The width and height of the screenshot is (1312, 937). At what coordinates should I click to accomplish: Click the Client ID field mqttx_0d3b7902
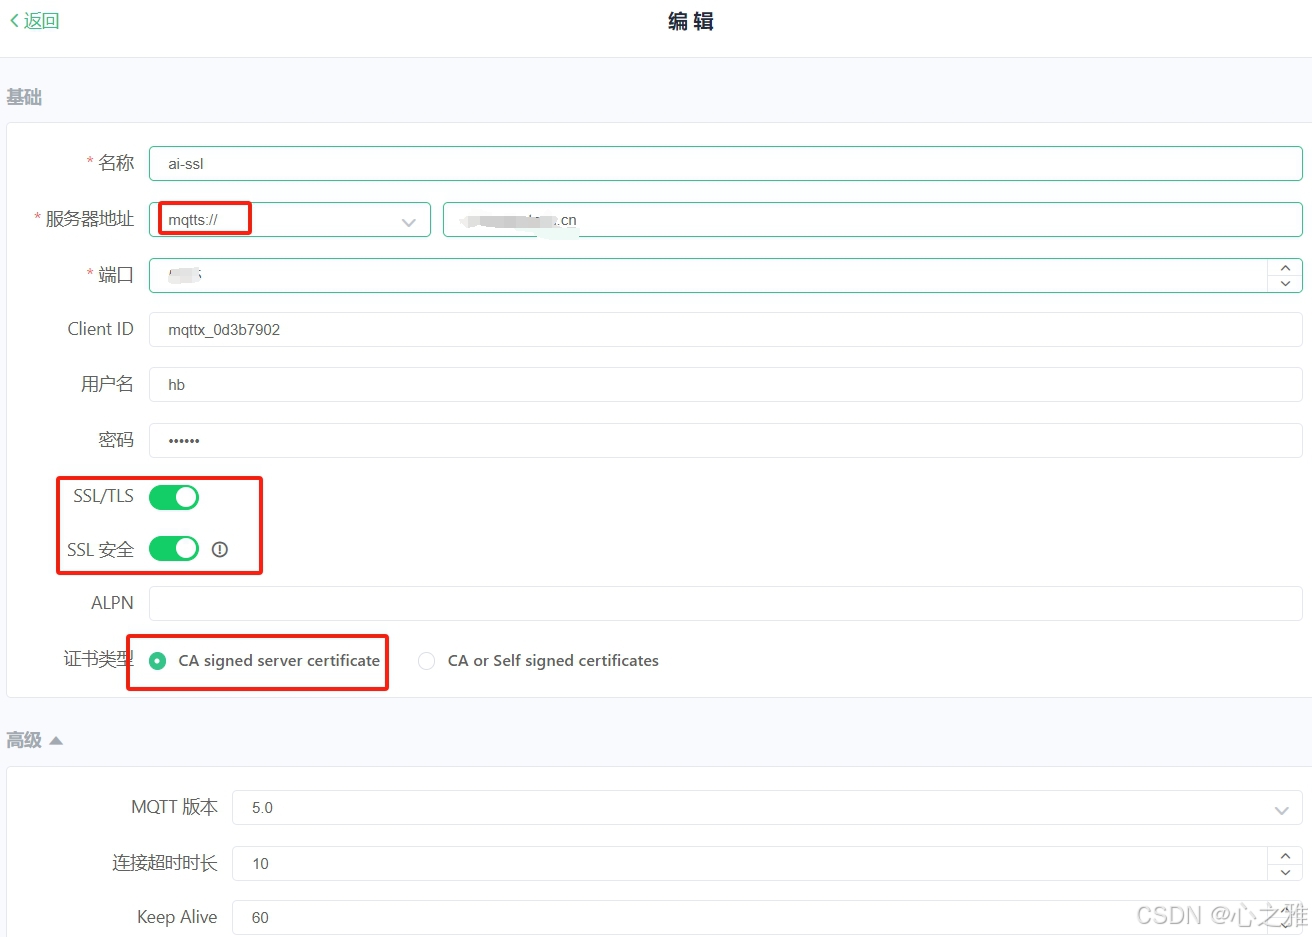[725, 330]
